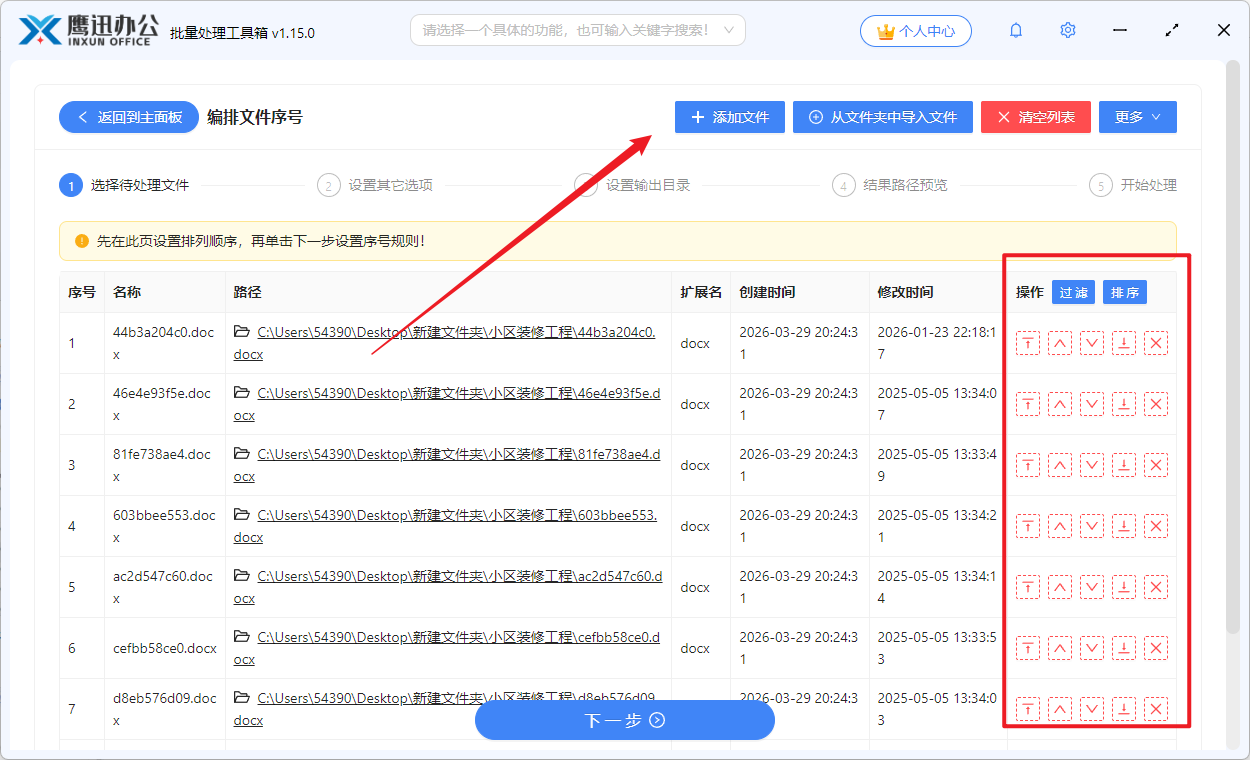Screen dimensions: 1250x760
Task: Move 81fe738ae4.docx down one position
Action: click(1091, 465)
